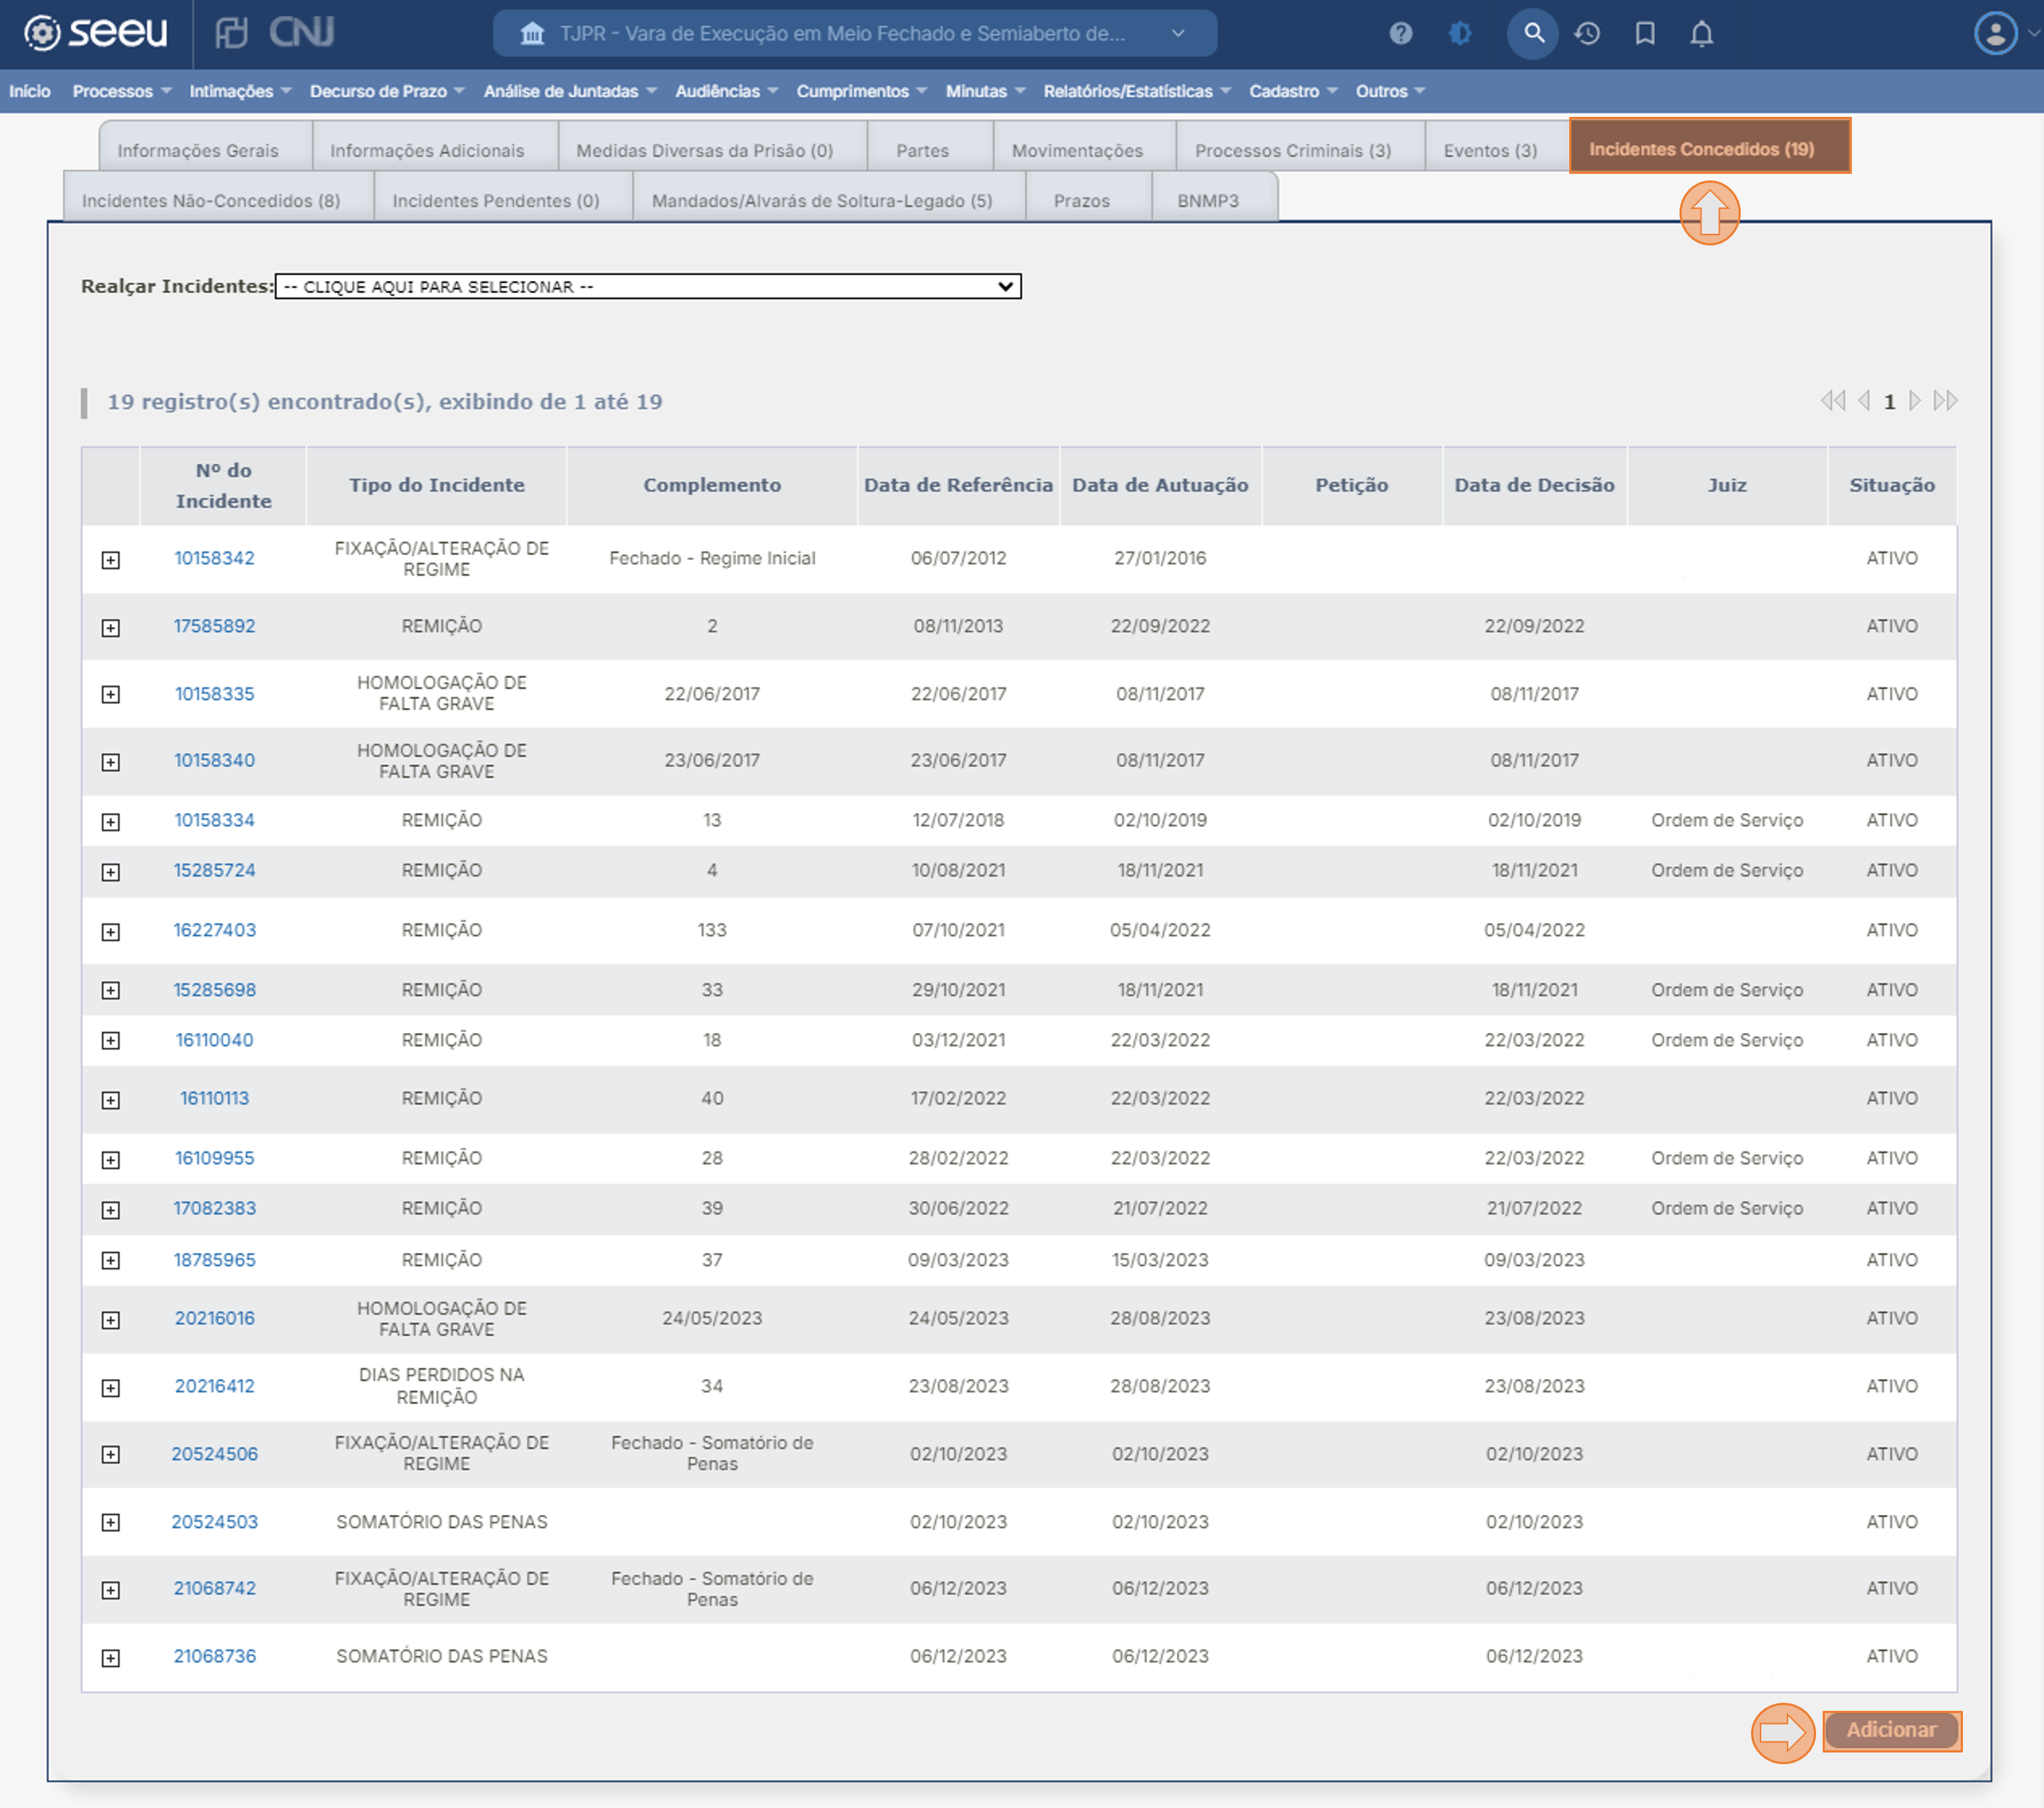Expand row of incident 18785965
The image size is (2044, 1808).
[111, 1261]
